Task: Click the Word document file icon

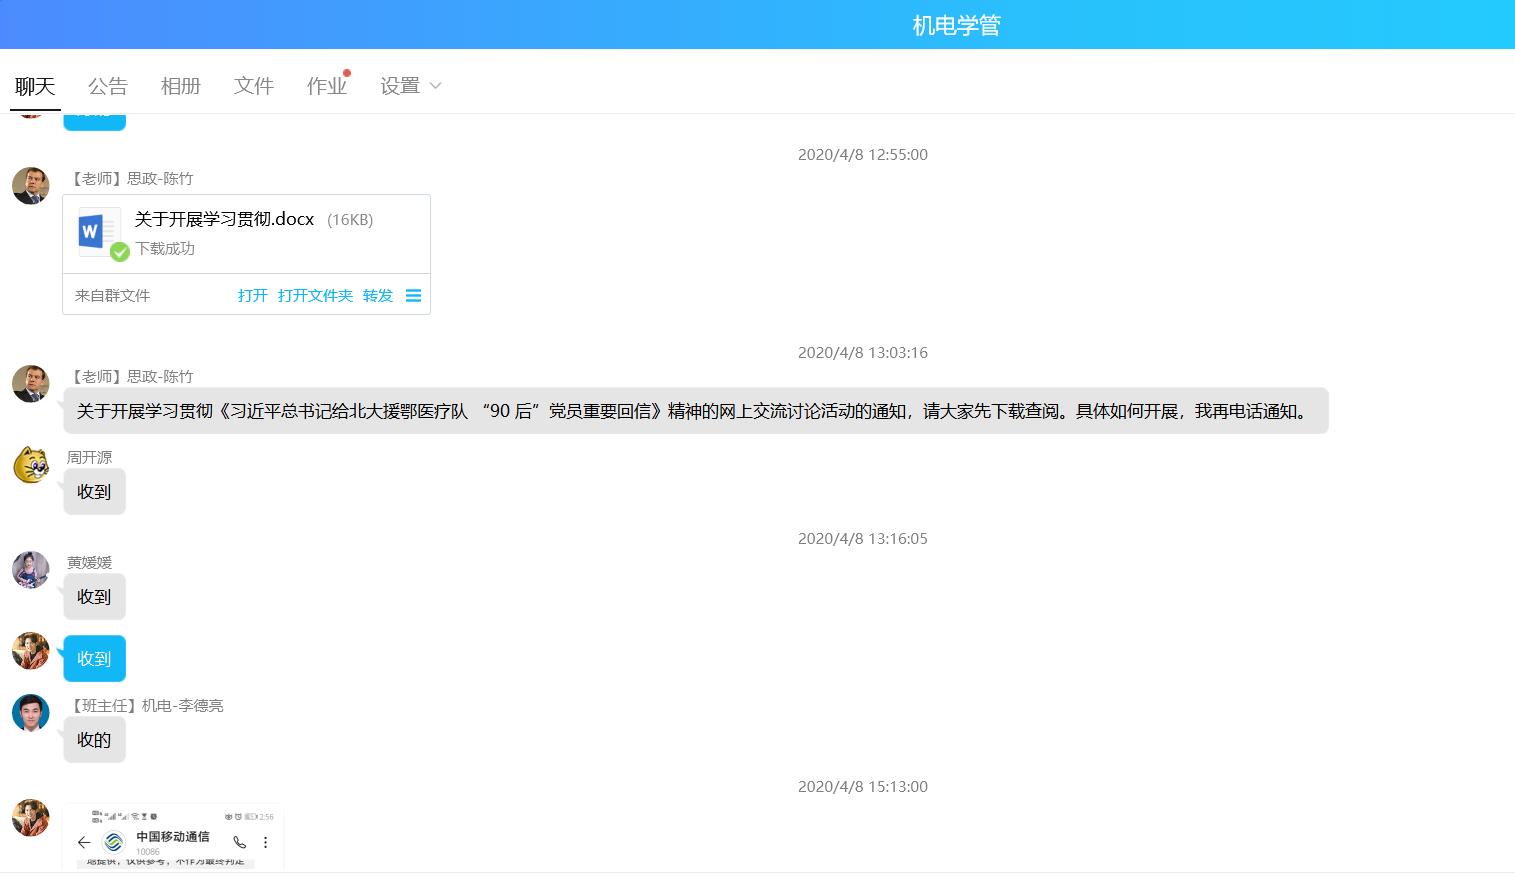Action: coord(99,232)
